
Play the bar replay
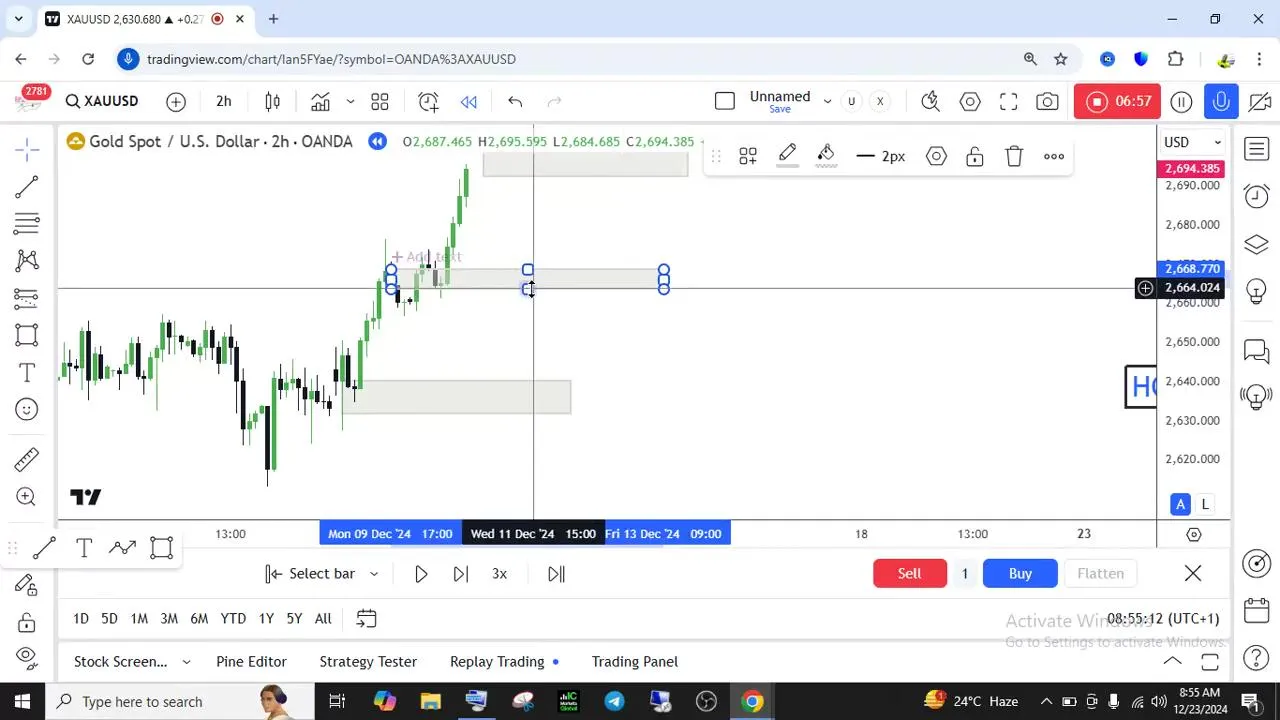pyautogui.click(x=421, y=574)
